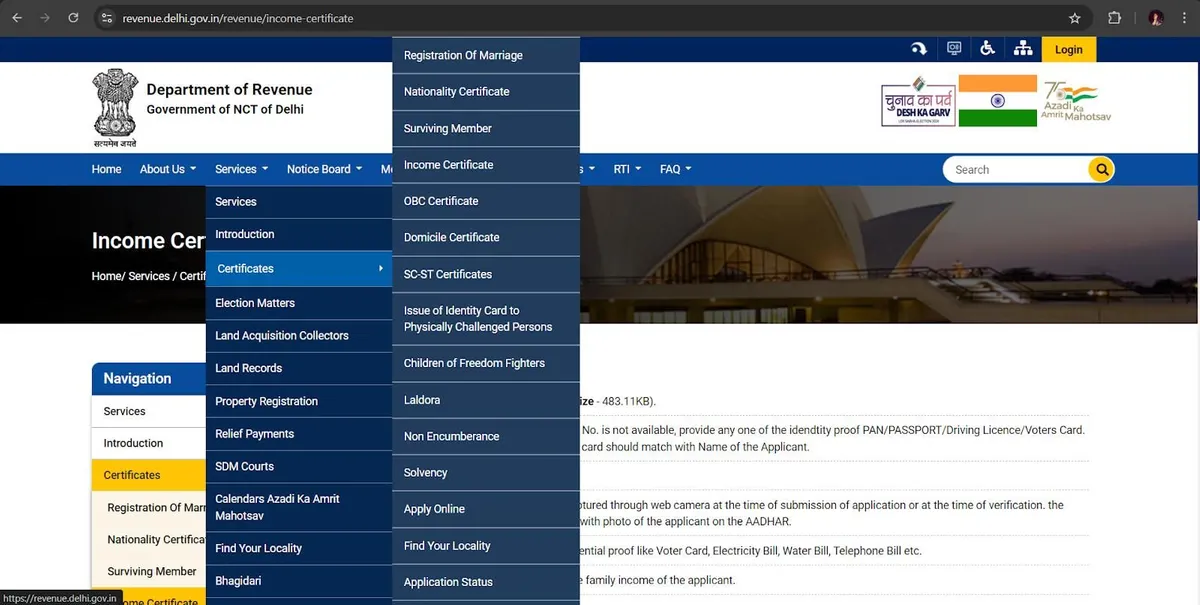Click the Azadi Ka Amrit Mahotsav logo
The width and height of the screenshot is (1200, 605).
[x=1075, y=102]
